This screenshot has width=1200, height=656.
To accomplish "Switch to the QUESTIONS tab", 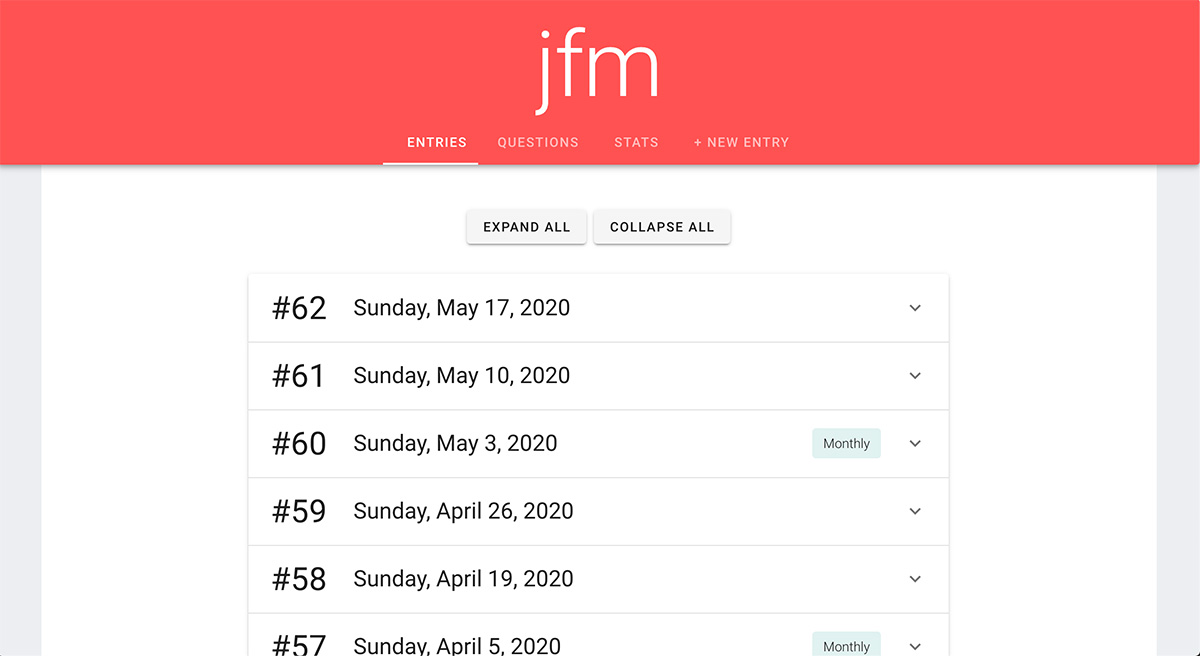I will click(537, 142).
